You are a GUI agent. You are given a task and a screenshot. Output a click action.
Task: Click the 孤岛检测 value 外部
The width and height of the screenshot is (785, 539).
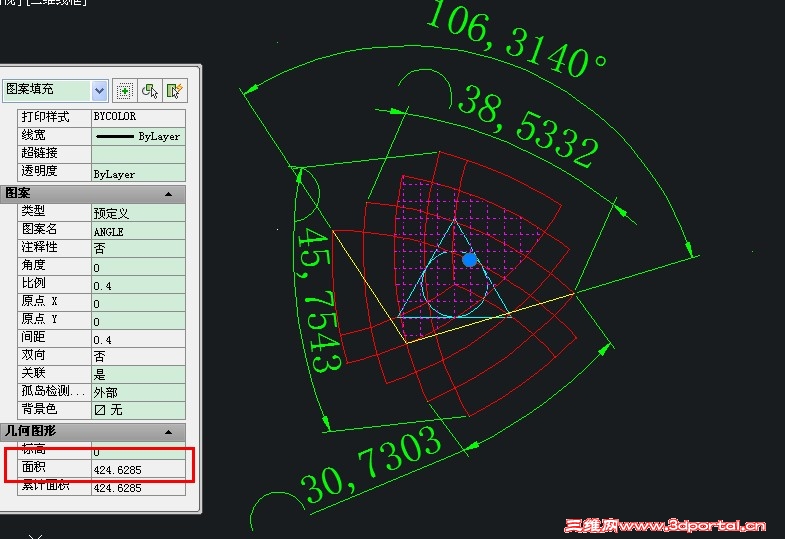(138, 393)
